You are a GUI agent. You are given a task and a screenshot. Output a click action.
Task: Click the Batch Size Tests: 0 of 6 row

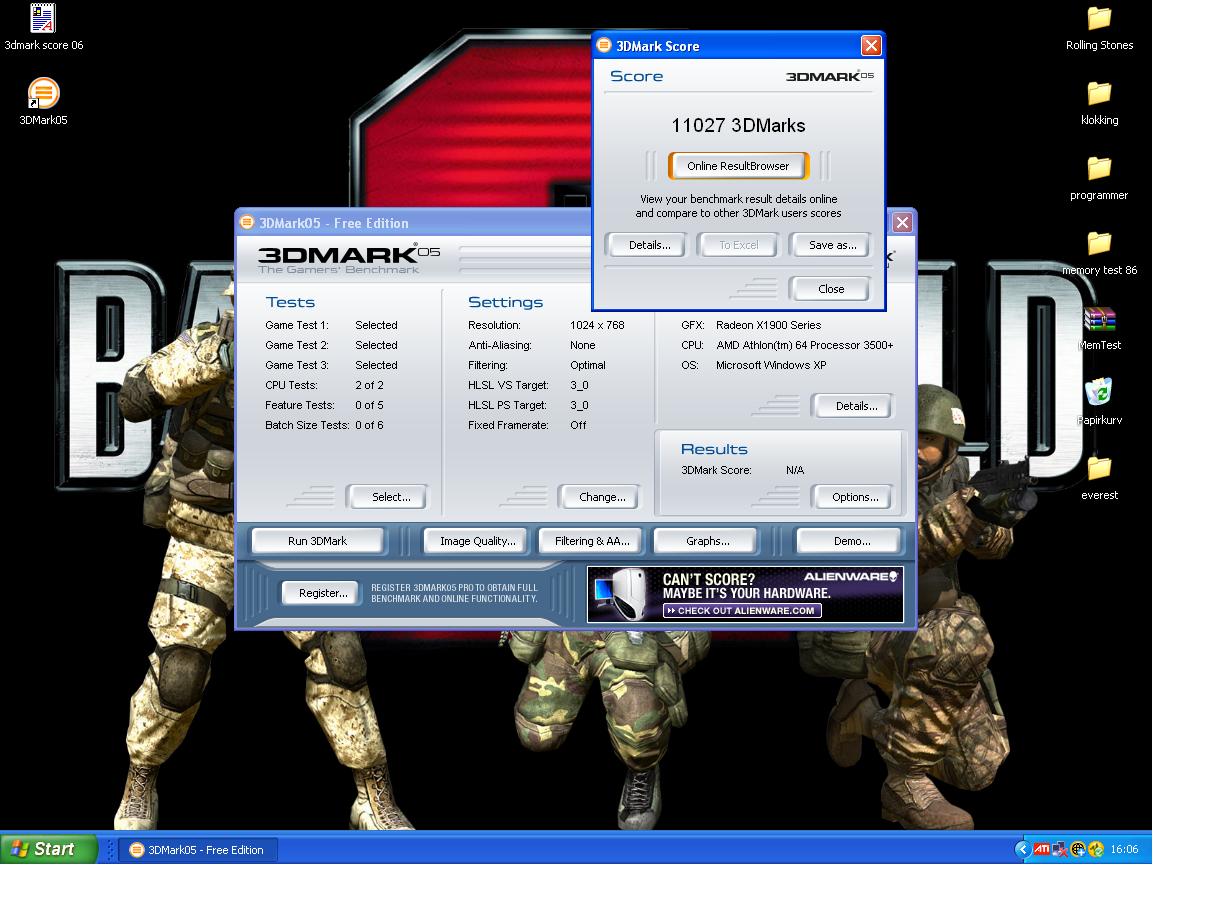coord(324,425)
